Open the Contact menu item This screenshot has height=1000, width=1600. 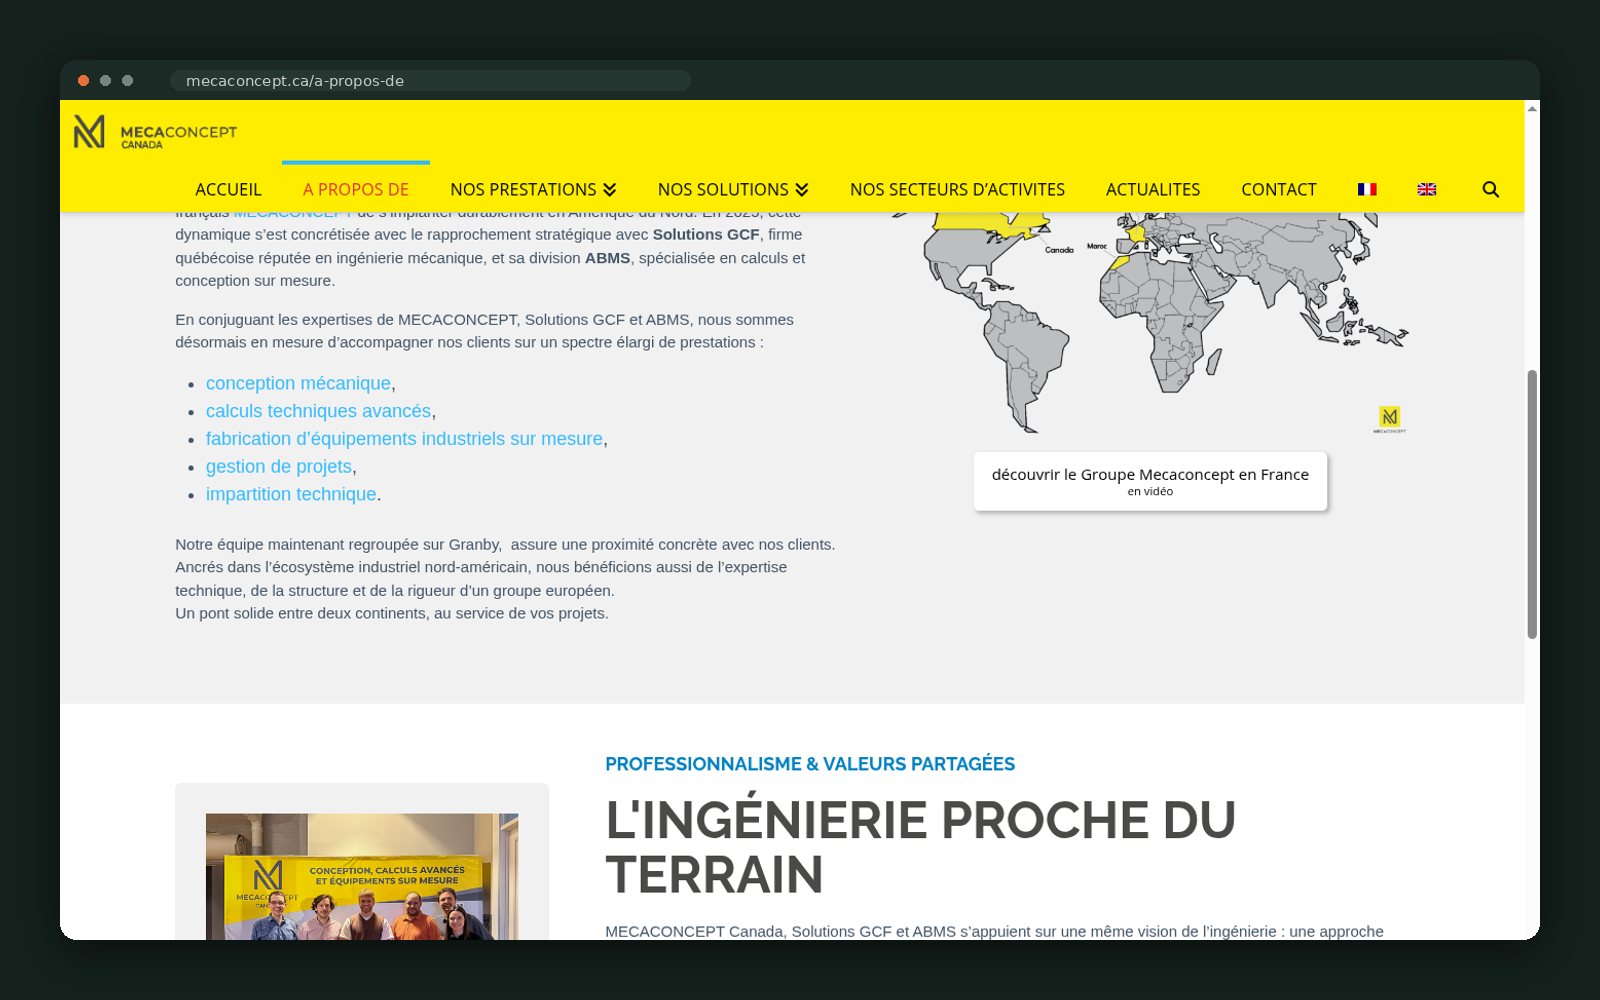(x=1278, y=189)
